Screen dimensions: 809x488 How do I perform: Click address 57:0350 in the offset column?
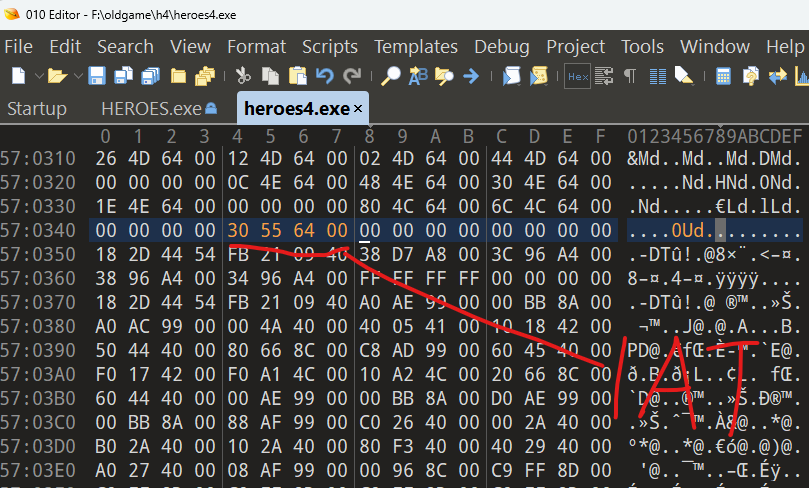[x=38, y=255]
